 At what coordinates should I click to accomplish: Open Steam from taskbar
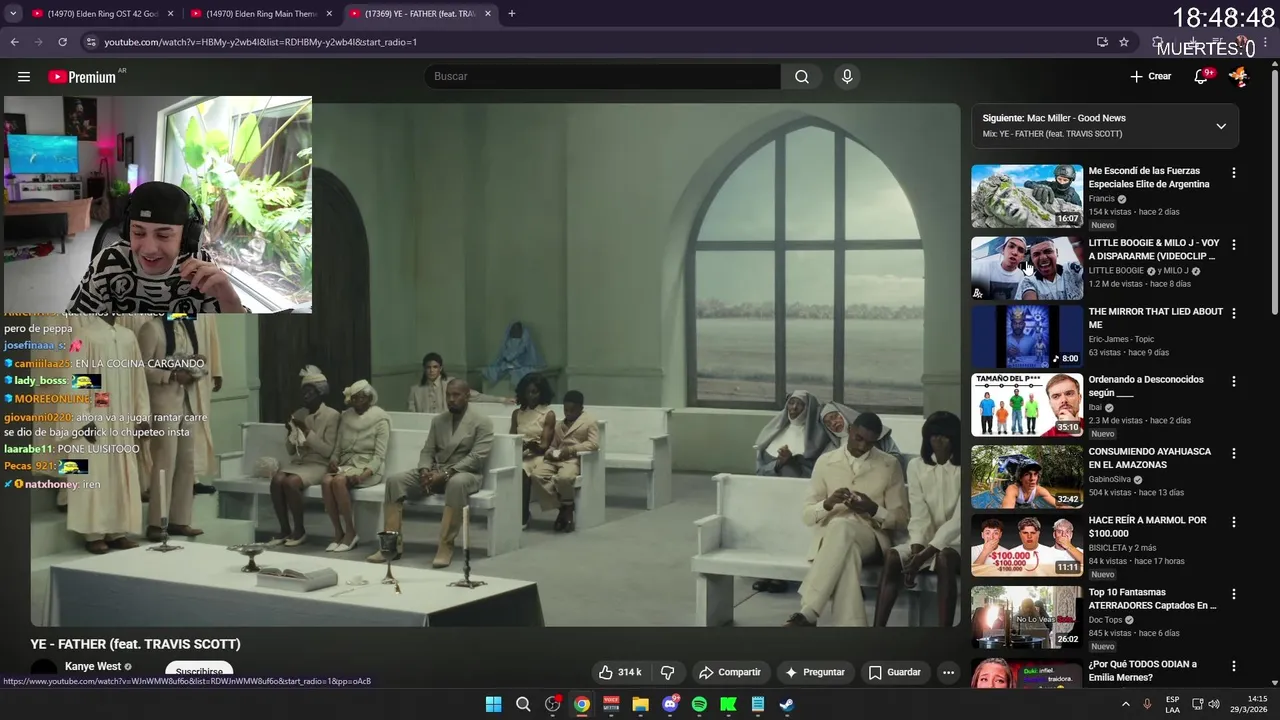pyautogui.click(x=787, y=704)
